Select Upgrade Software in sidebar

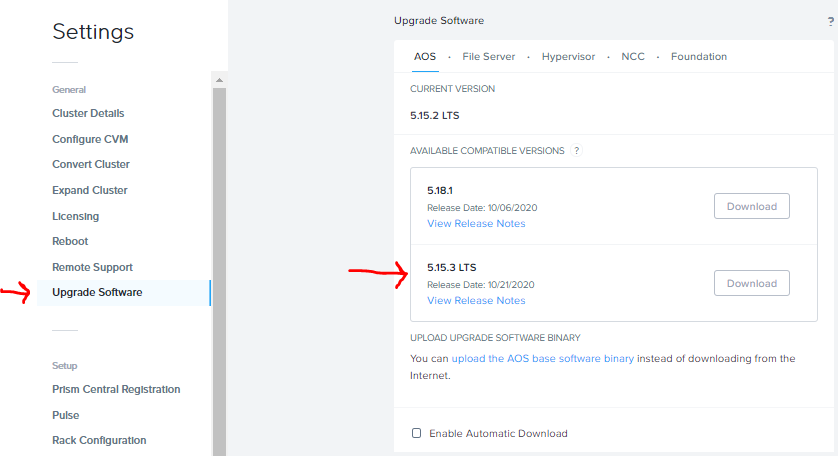(x=123, y=292)
